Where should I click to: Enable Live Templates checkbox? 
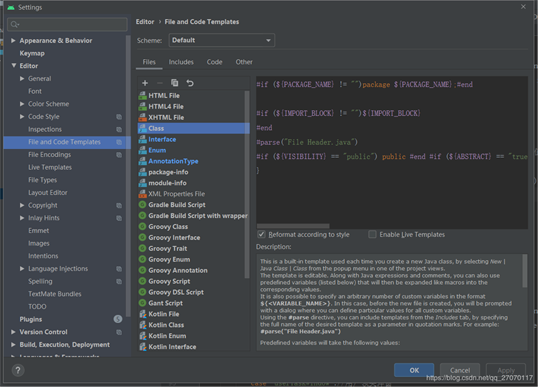point(372,234)
